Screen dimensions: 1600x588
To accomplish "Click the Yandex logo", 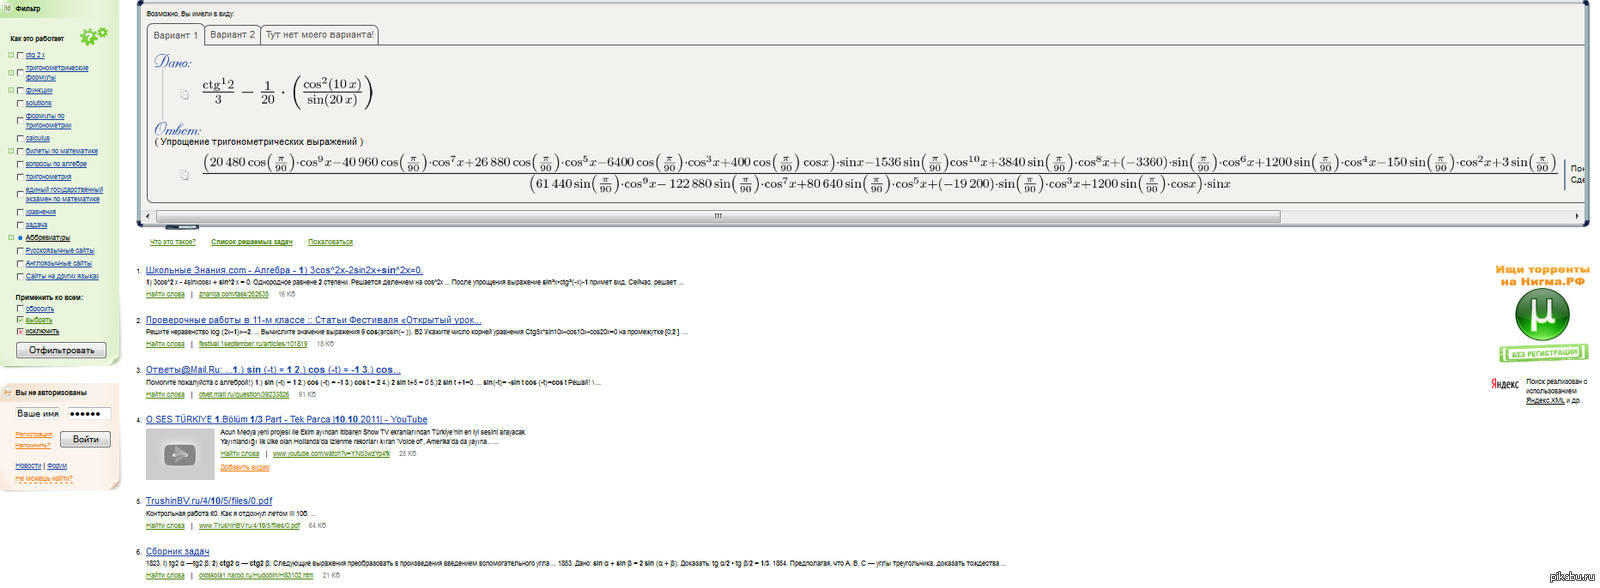I will click(x=1504, y=384).
